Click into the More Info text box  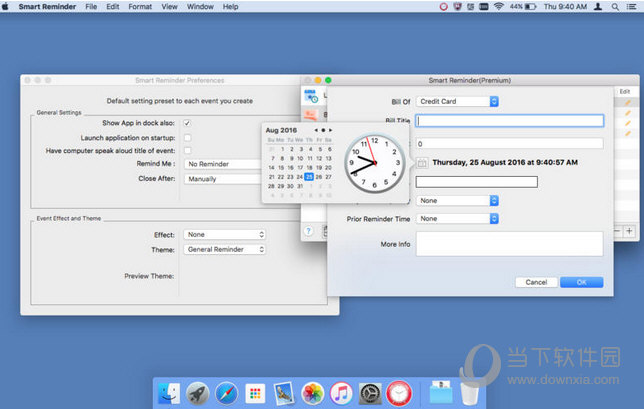510,244
